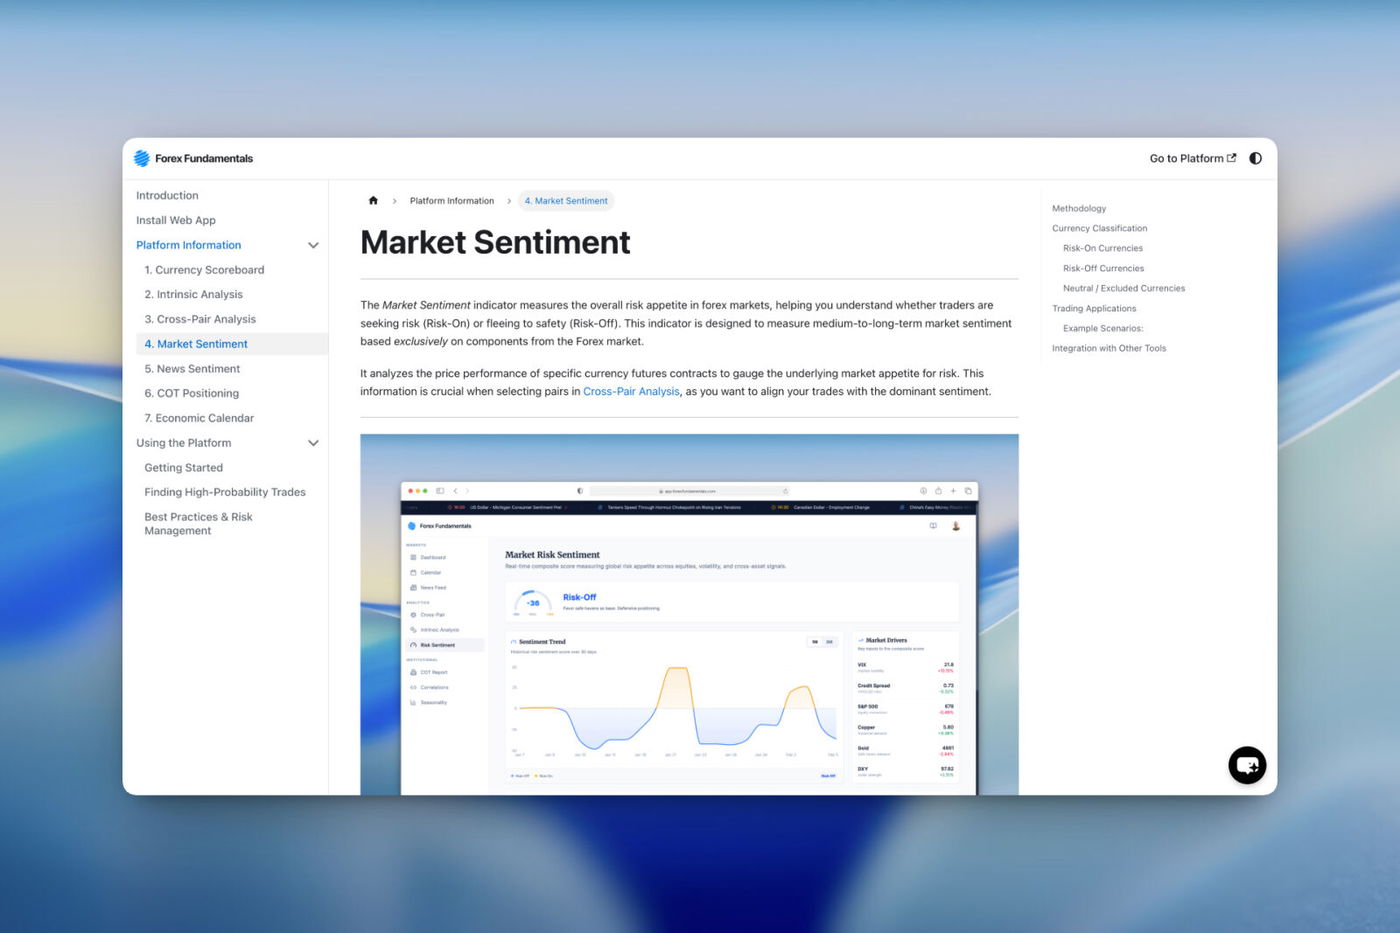Open the chat support widget
This screenshot has height=933, width=1400.
[x=1246, y=765]
